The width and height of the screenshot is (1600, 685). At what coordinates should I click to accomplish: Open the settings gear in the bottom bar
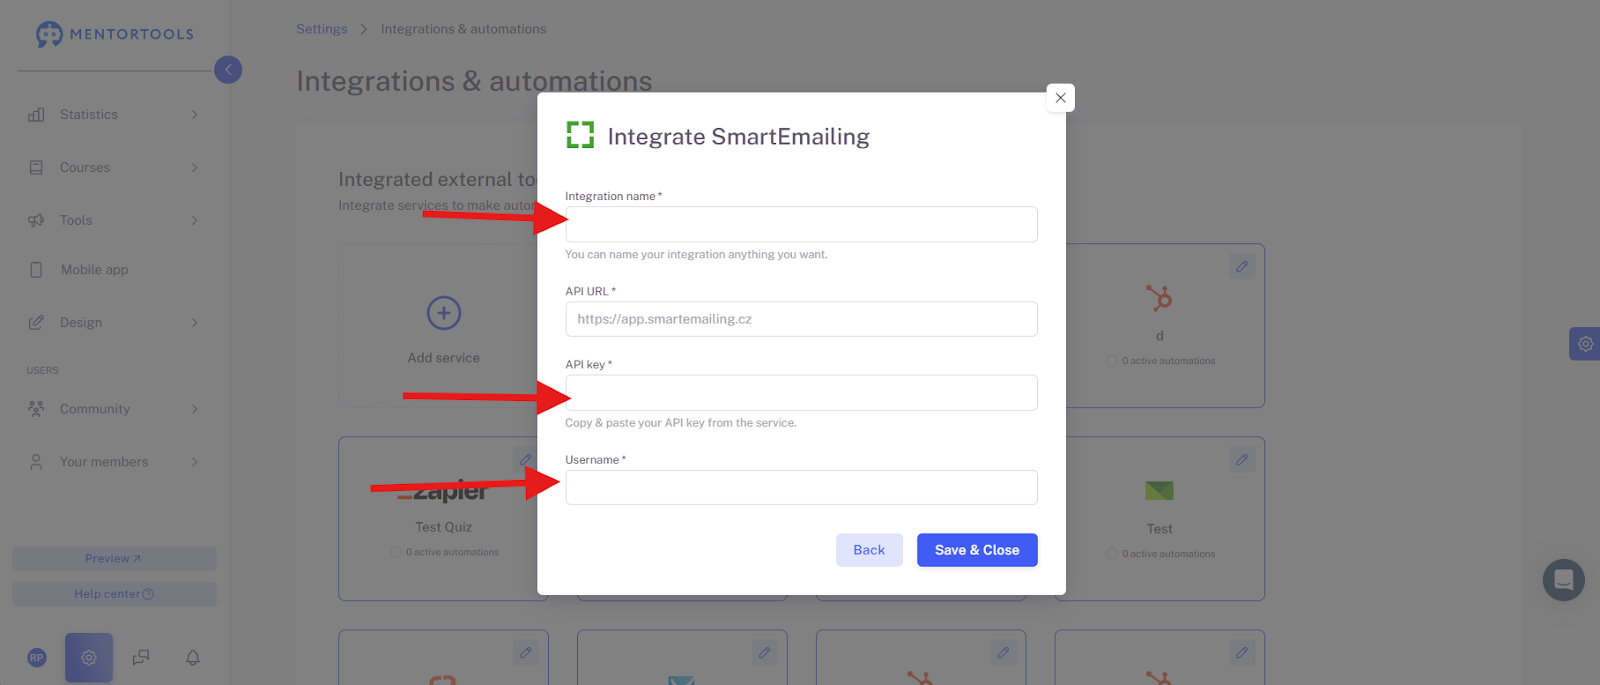click(x=89, y=657)
